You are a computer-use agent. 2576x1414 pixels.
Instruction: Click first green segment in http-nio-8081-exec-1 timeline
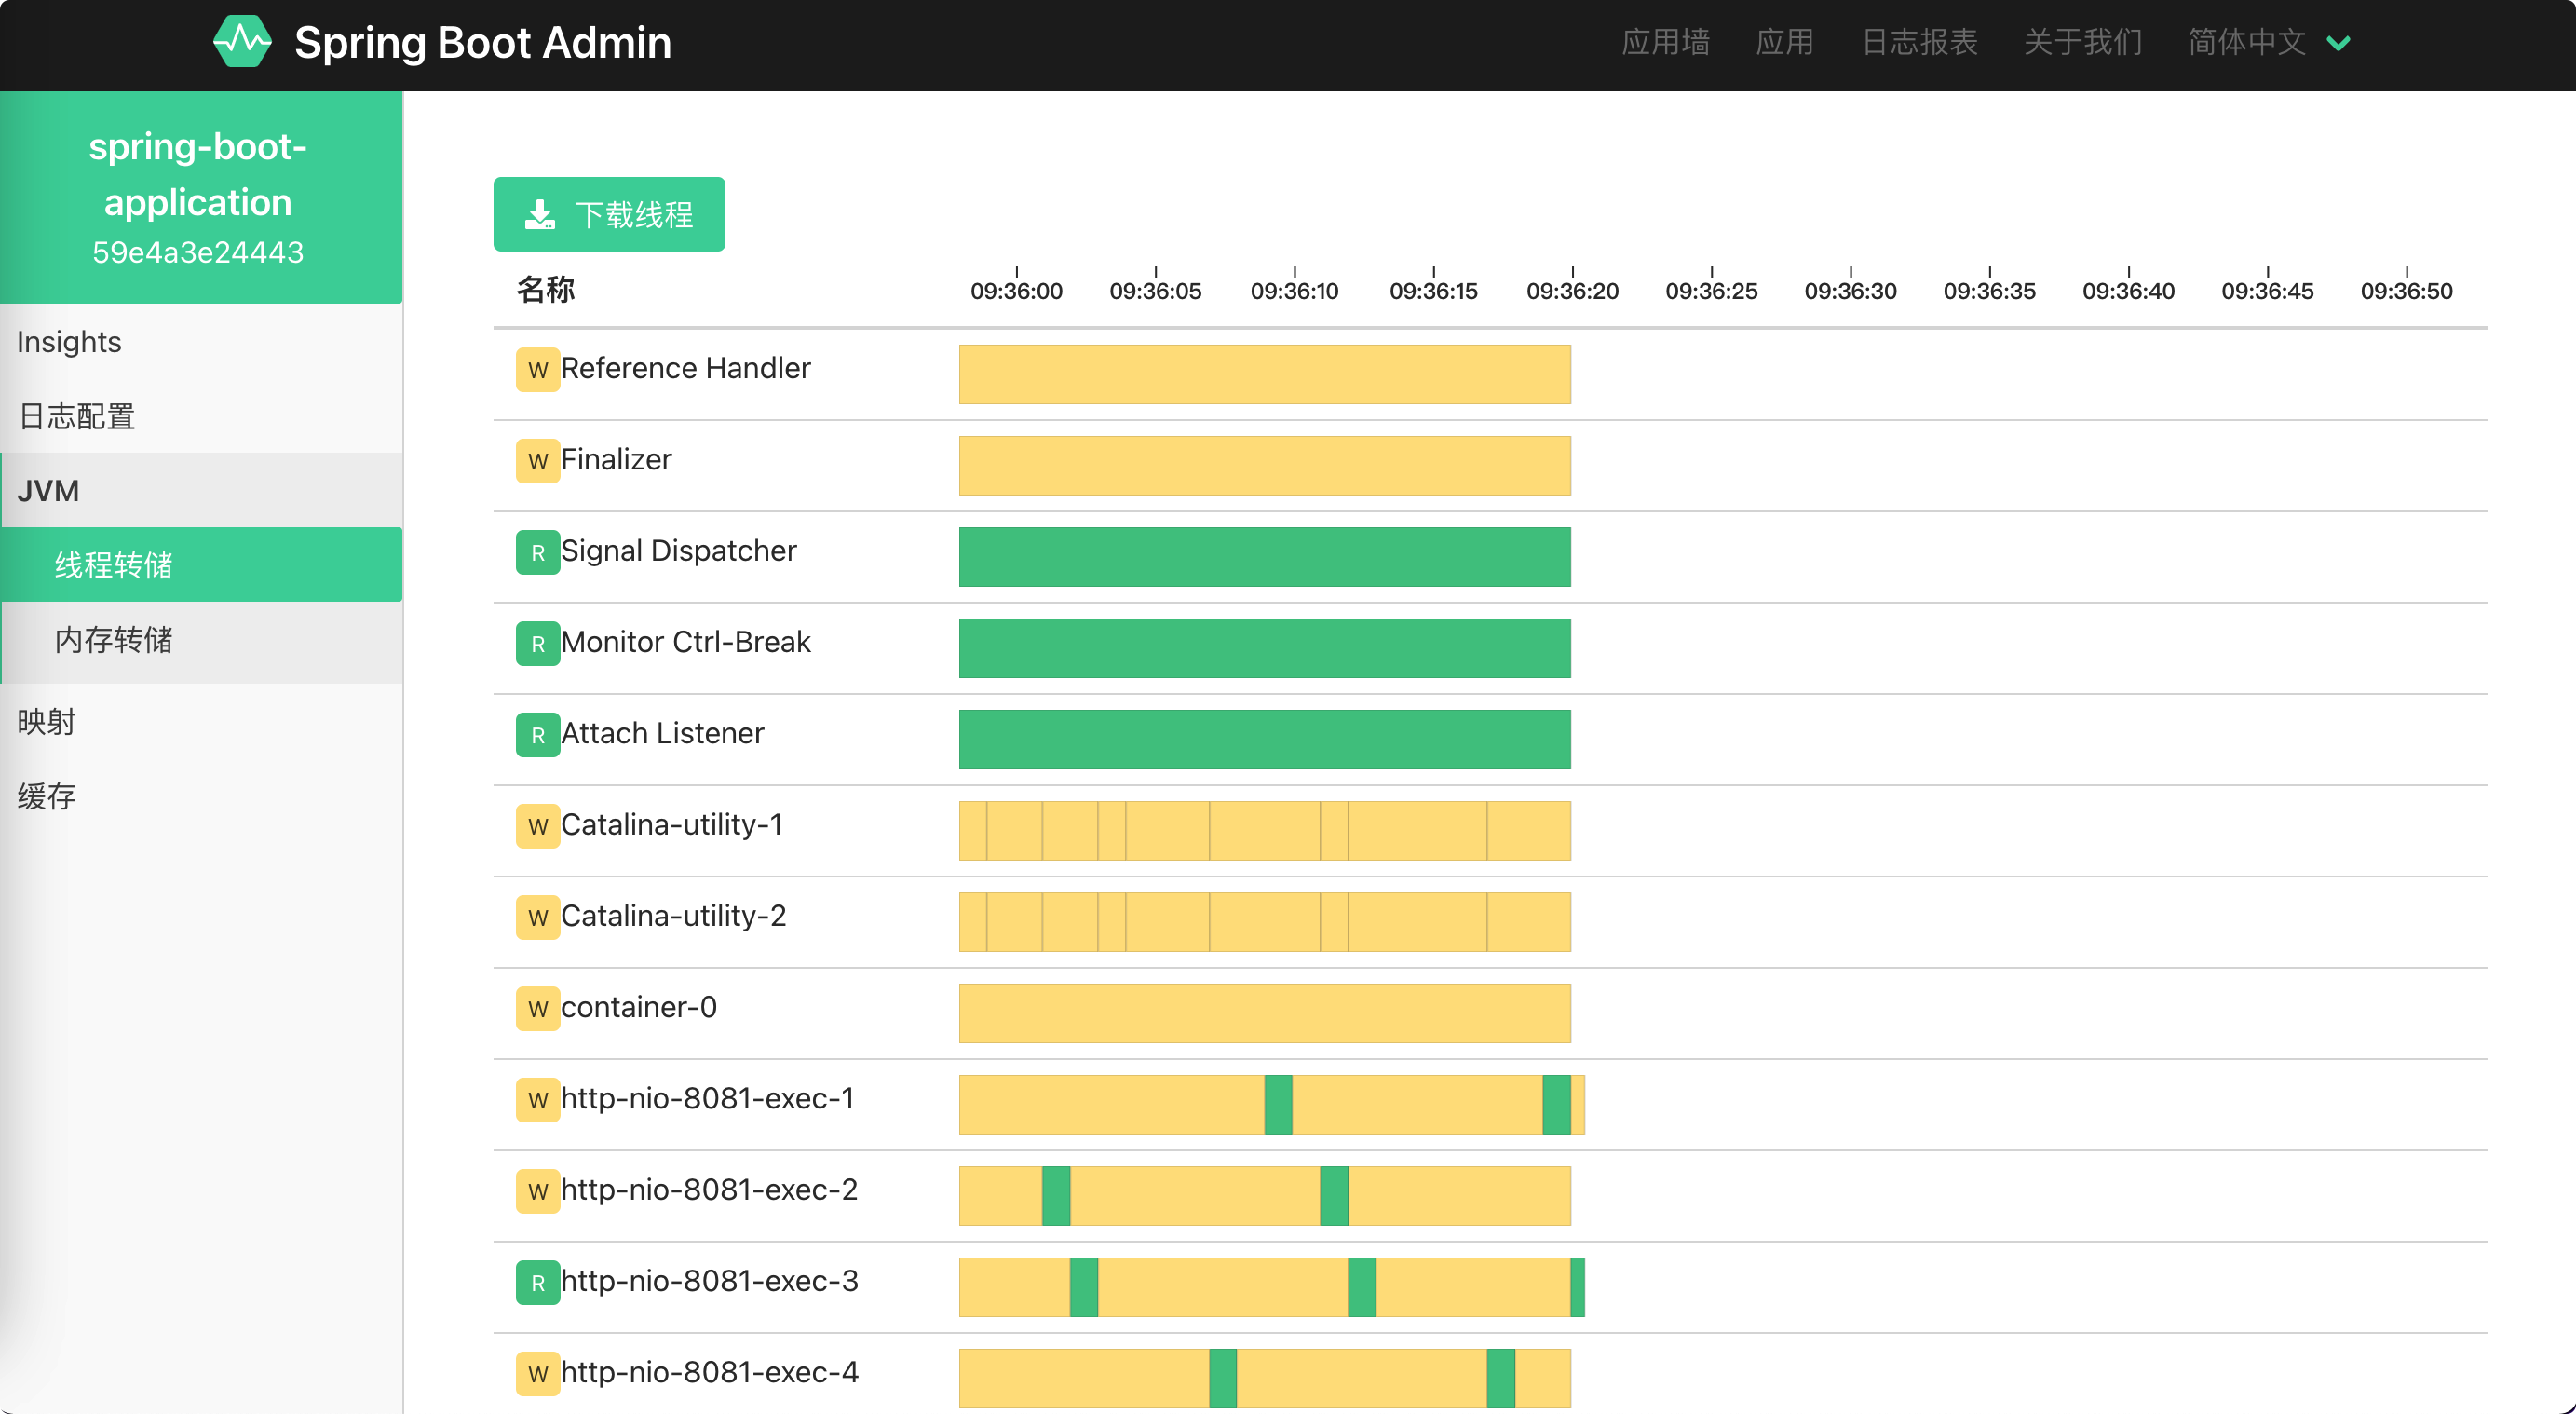[1278, 1104]
